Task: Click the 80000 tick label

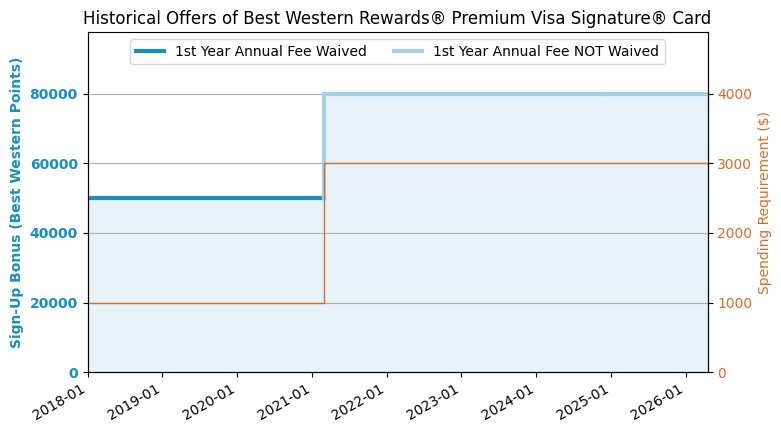Action: (x=58, y=94)
